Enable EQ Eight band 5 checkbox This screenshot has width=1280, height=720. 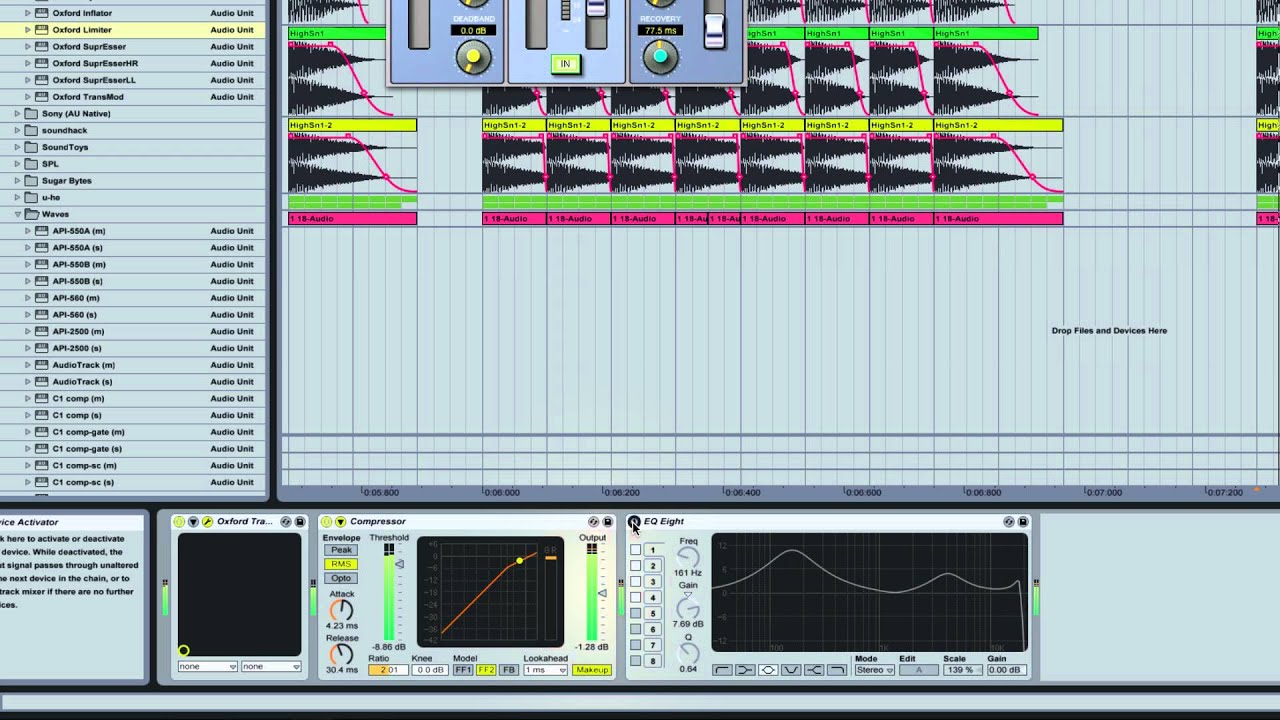635,614
